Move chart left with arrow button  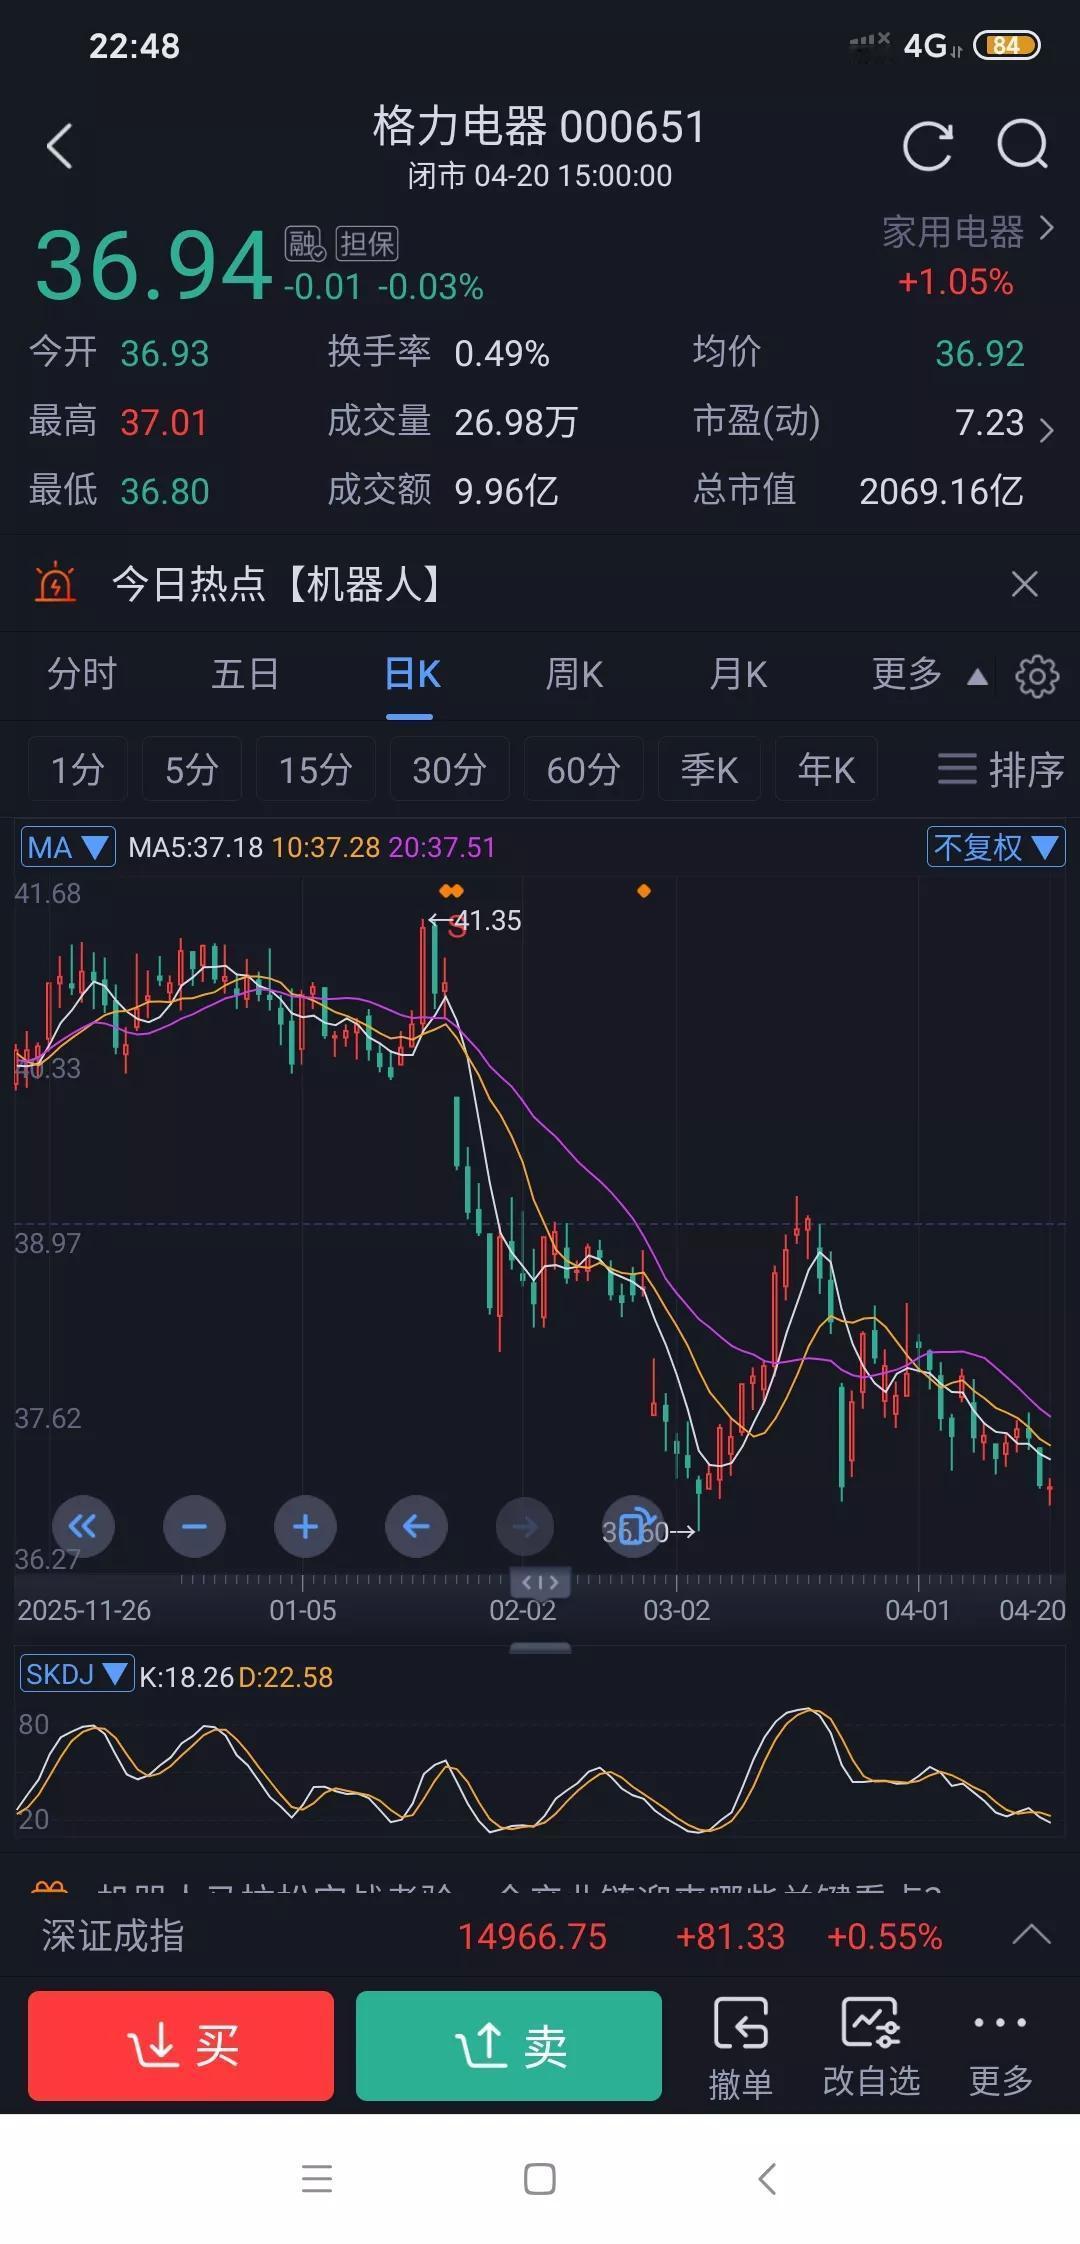pos(416,1526)
